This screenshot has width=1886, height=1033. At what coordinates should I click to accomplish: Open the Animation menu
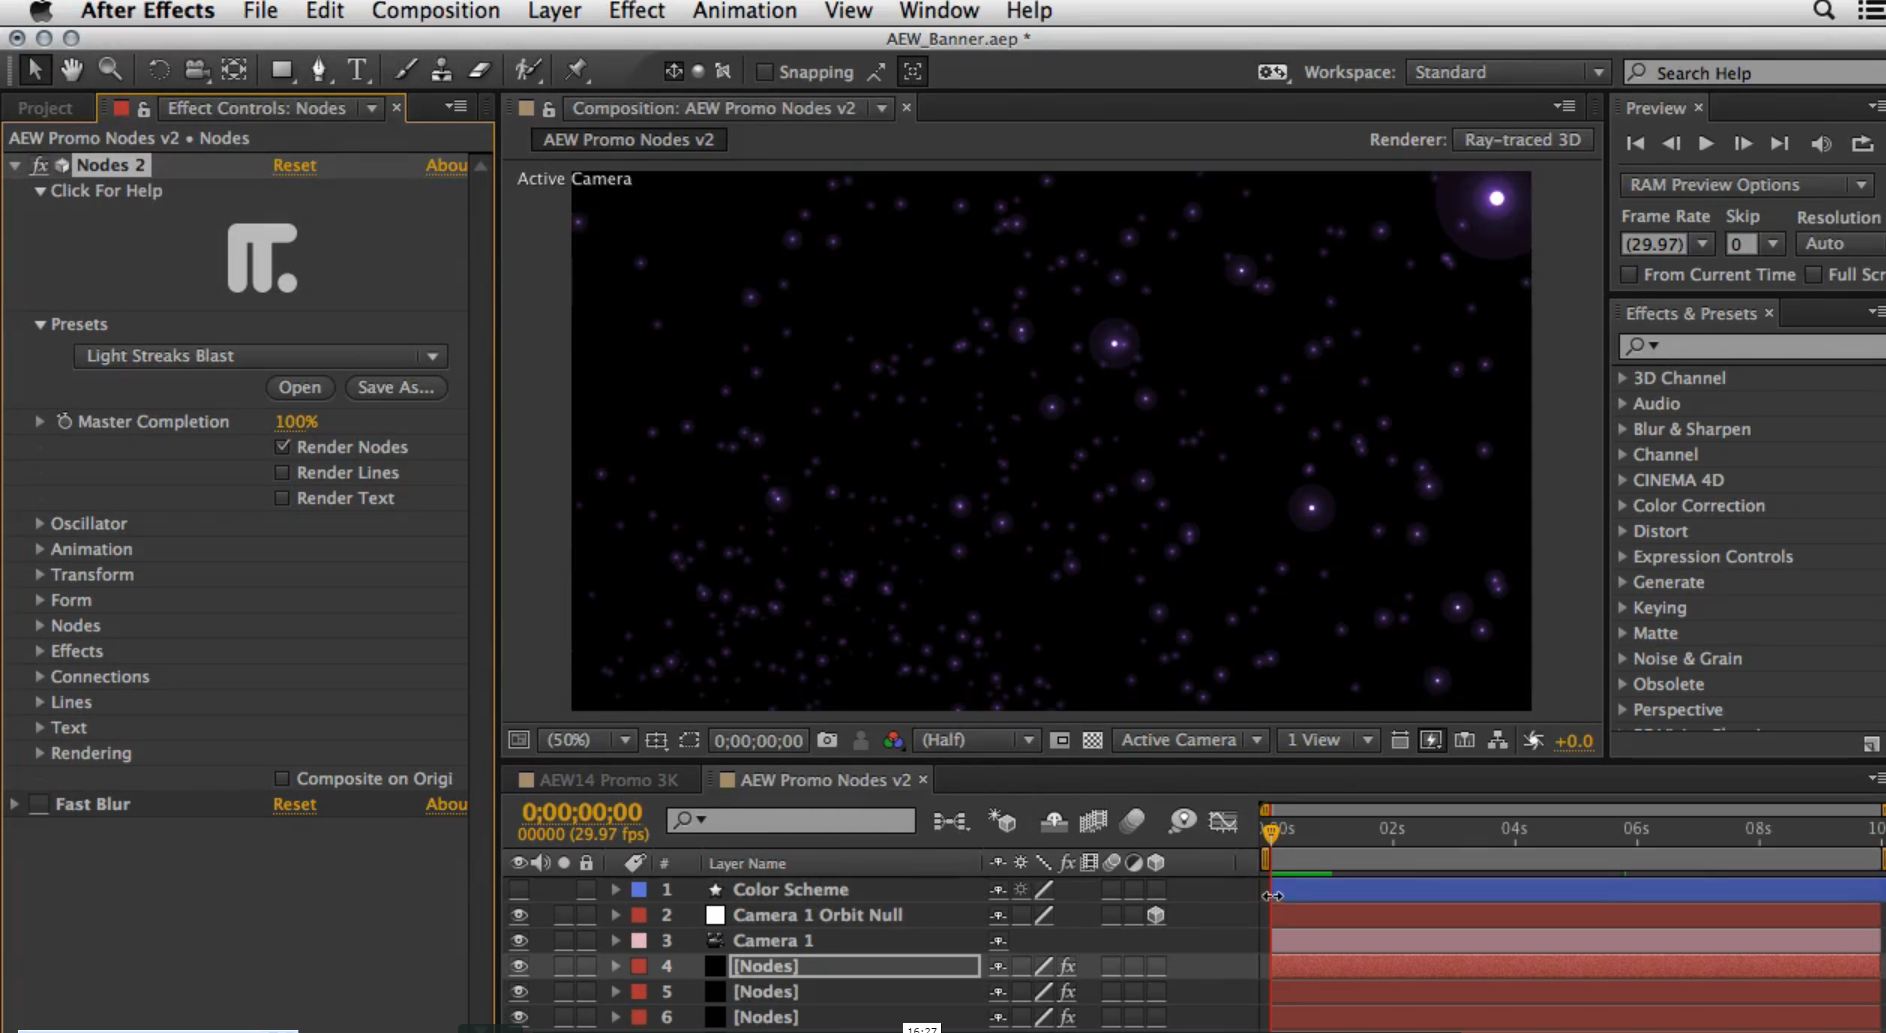[744, 11]
